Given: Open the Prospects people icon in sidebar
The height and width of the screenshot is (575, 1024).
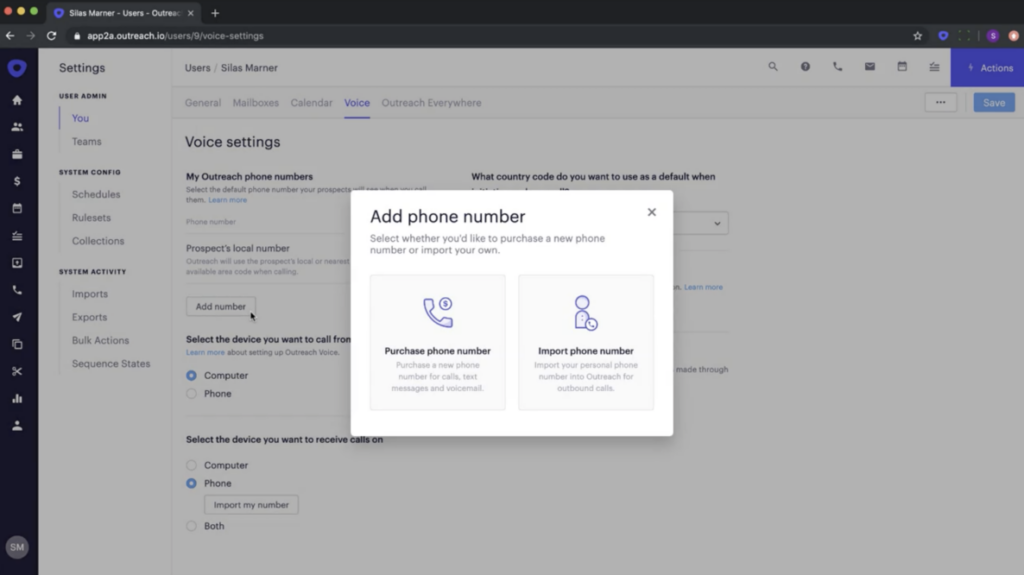Looking at the screenshot, I should [x=17, y=127].
